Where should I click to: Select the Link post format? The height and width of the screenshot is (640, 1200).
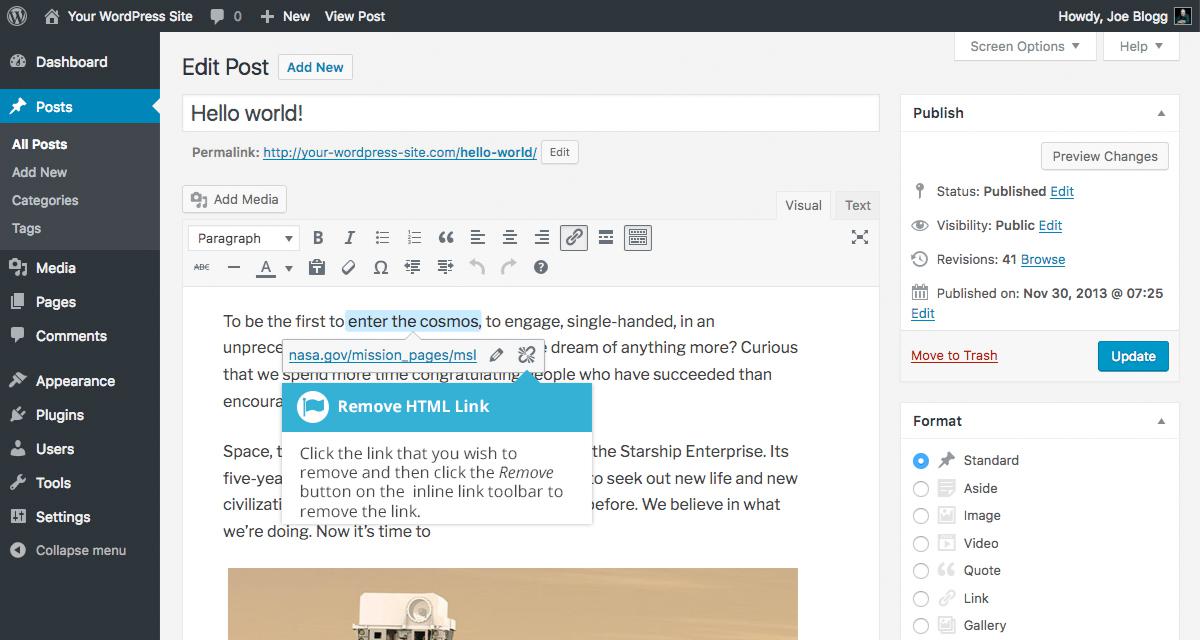(920, 599)
